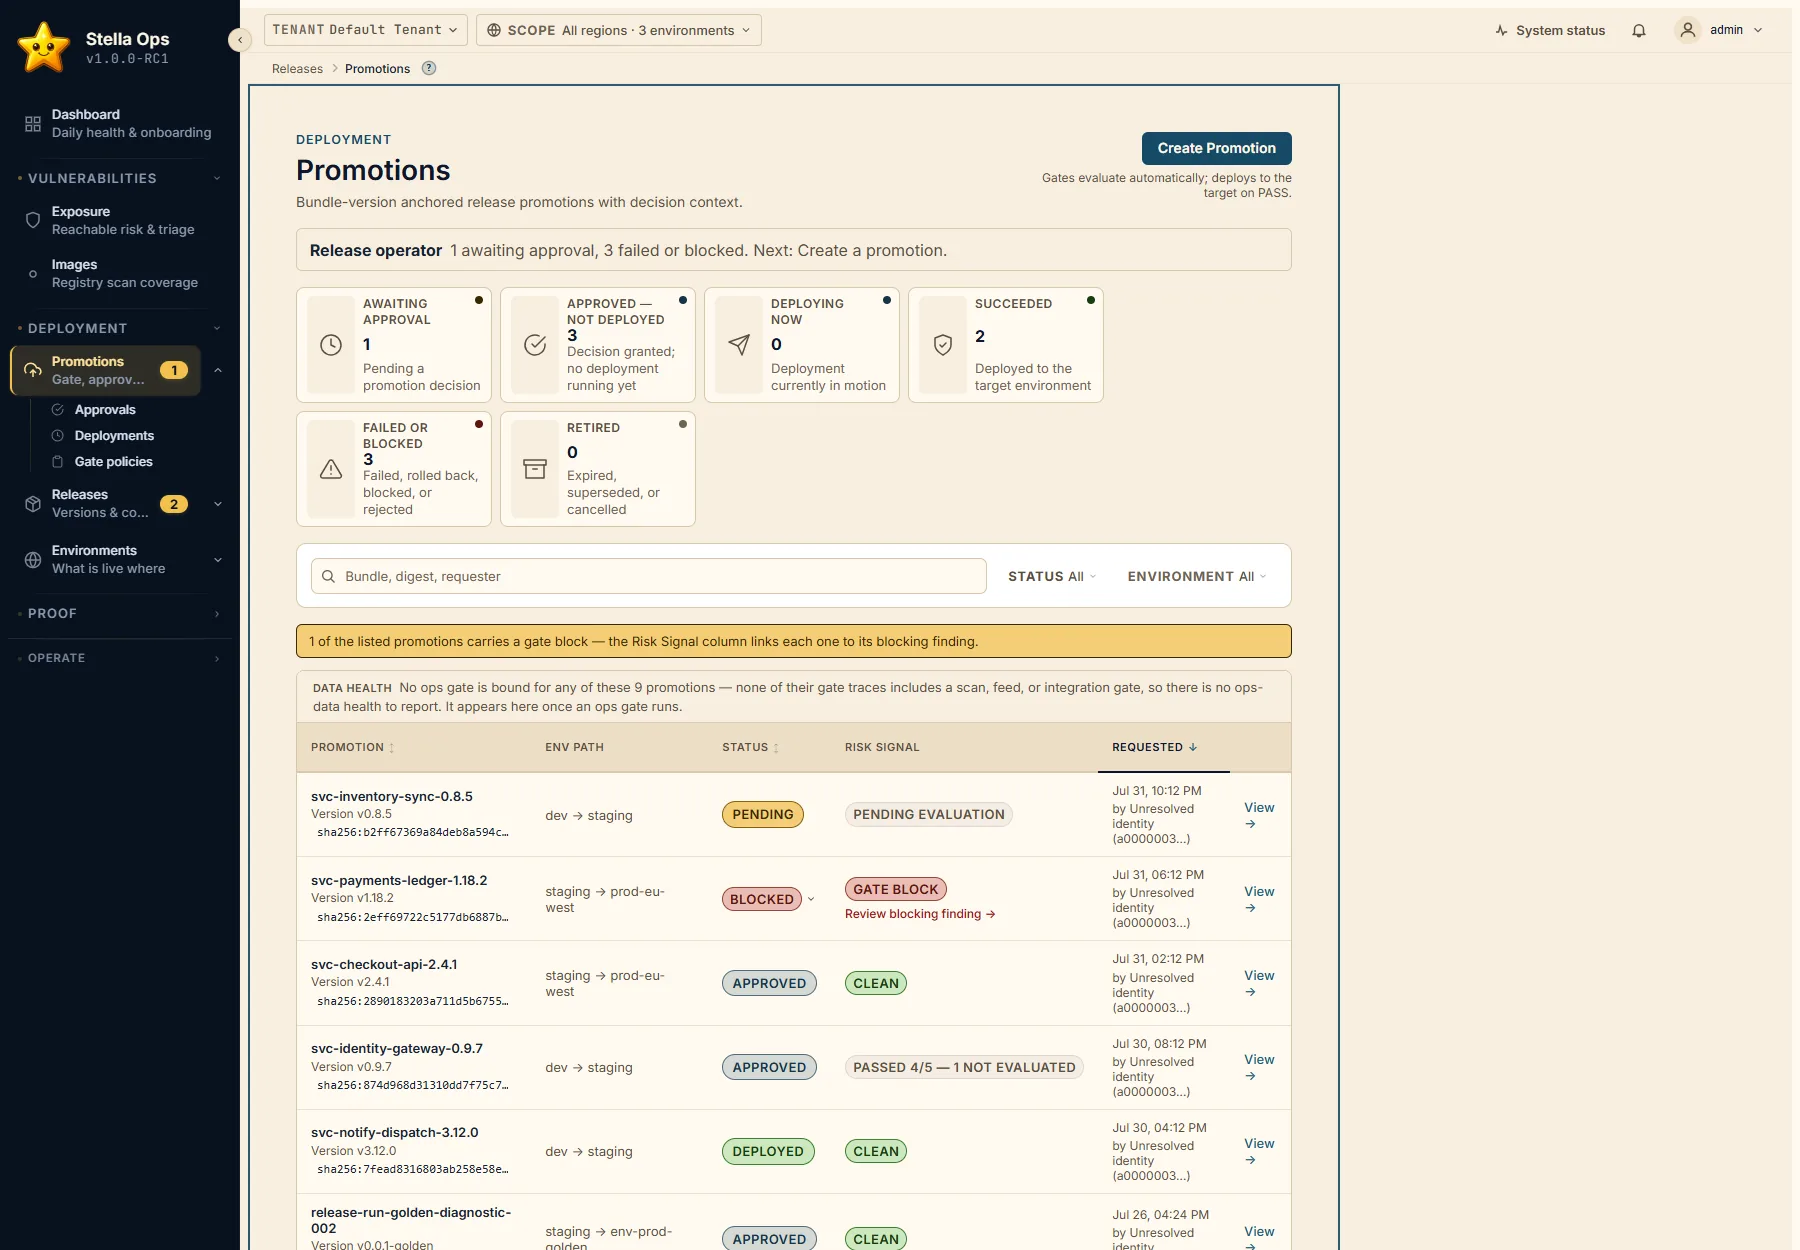The height and width of the screenshot is (1250, 1800).
Task: Collapse the Deployment section header
Action: coord(120,328)
